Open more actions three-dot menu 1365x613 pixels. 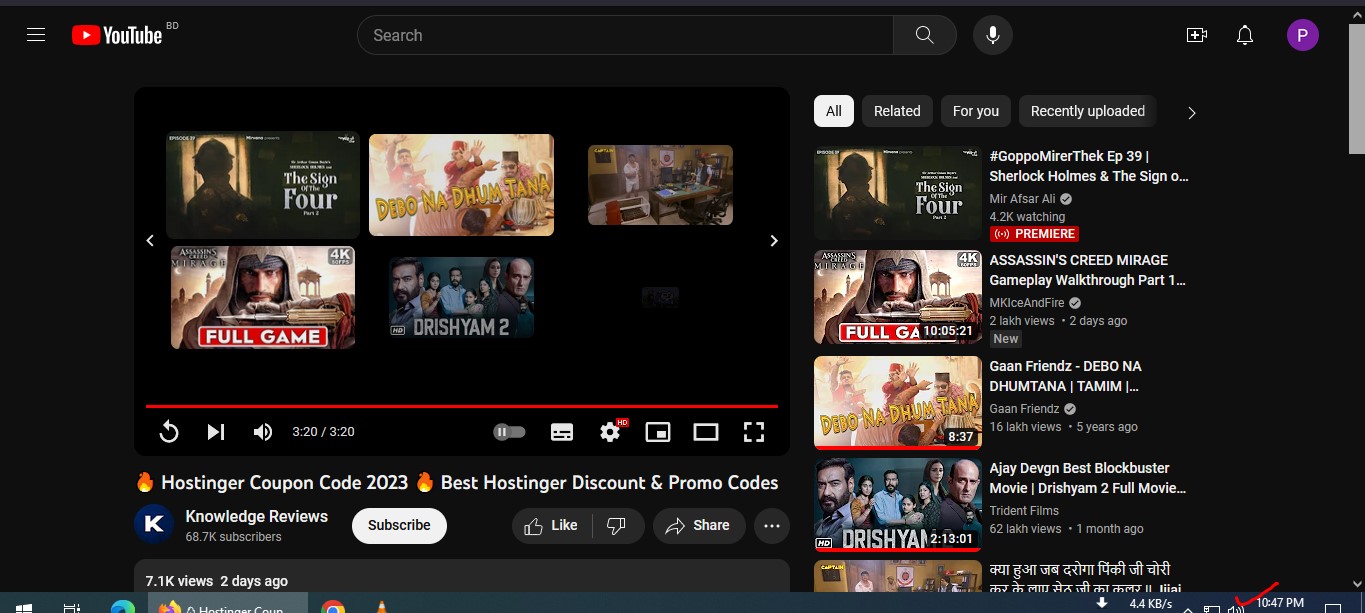click(x=771, y=525)
